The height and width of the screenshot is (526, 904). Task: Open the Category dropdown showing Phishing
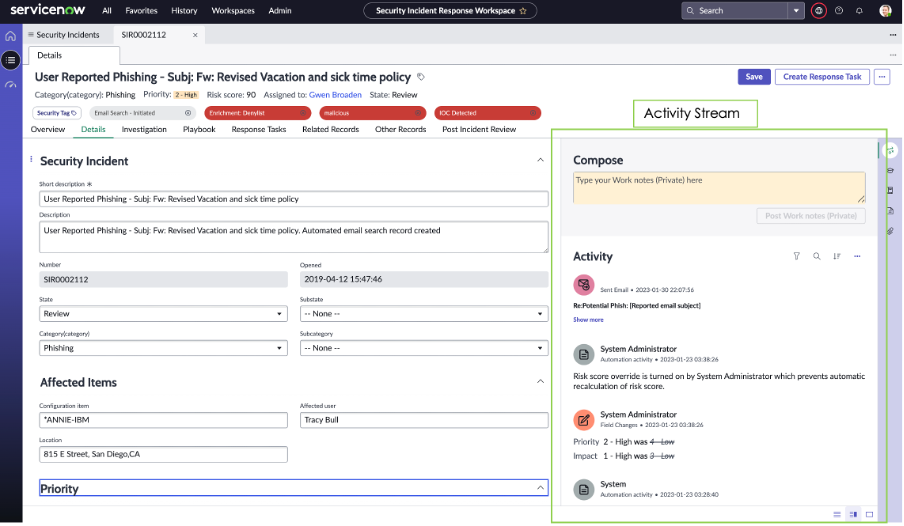tap(163, 348)
